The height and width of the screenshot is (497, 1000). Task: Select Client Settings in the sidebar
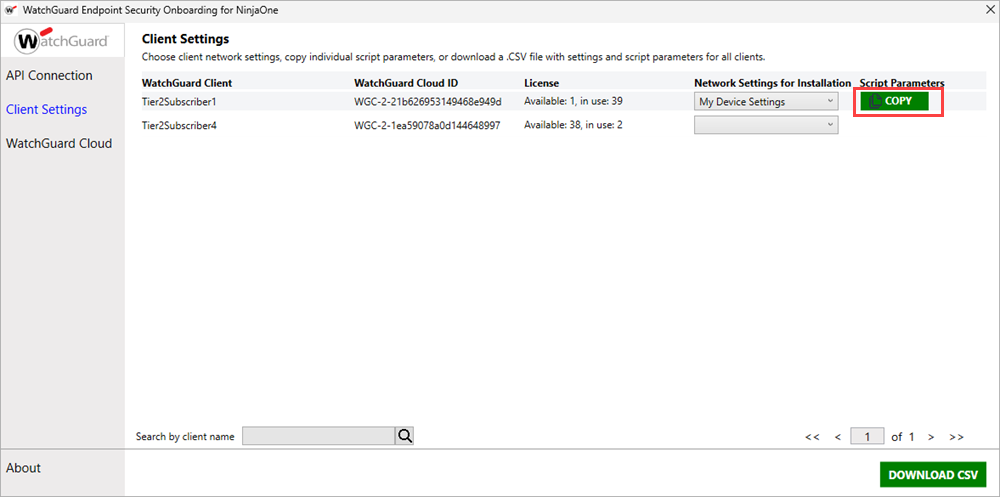pyautogui.click(x=46, y=109)
